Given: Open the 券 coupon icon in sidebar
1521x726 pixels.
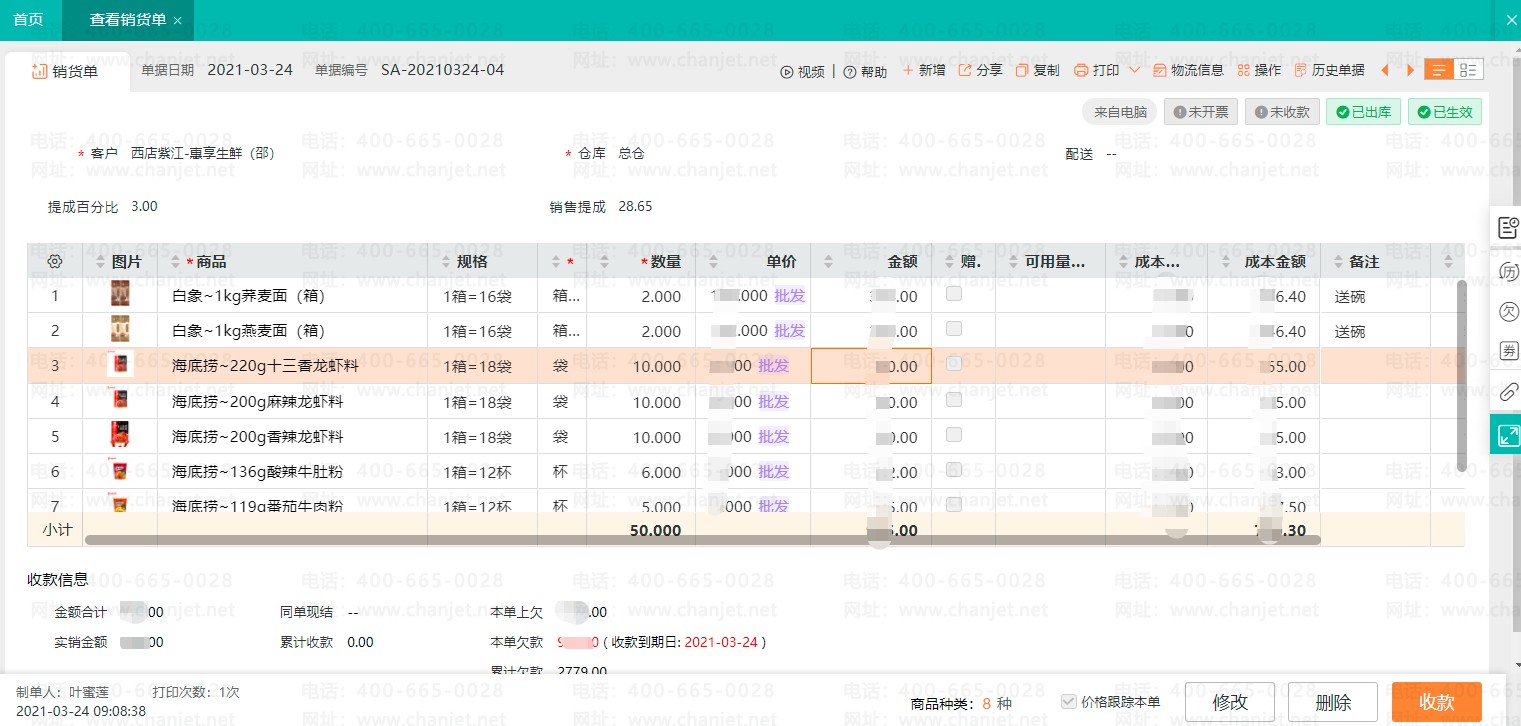Looking at the screenshot, I should click(1508, 351).
